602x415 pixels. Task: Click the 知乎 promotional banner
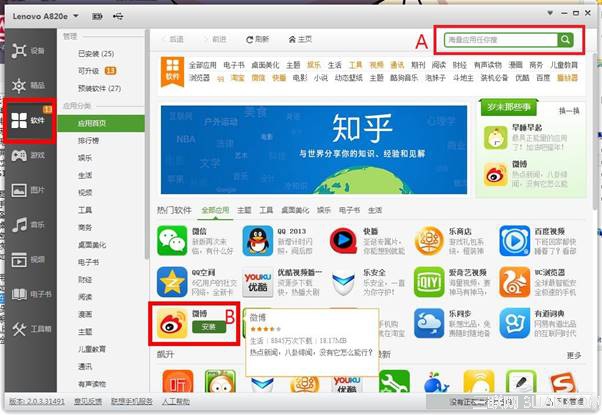[314, 150]
